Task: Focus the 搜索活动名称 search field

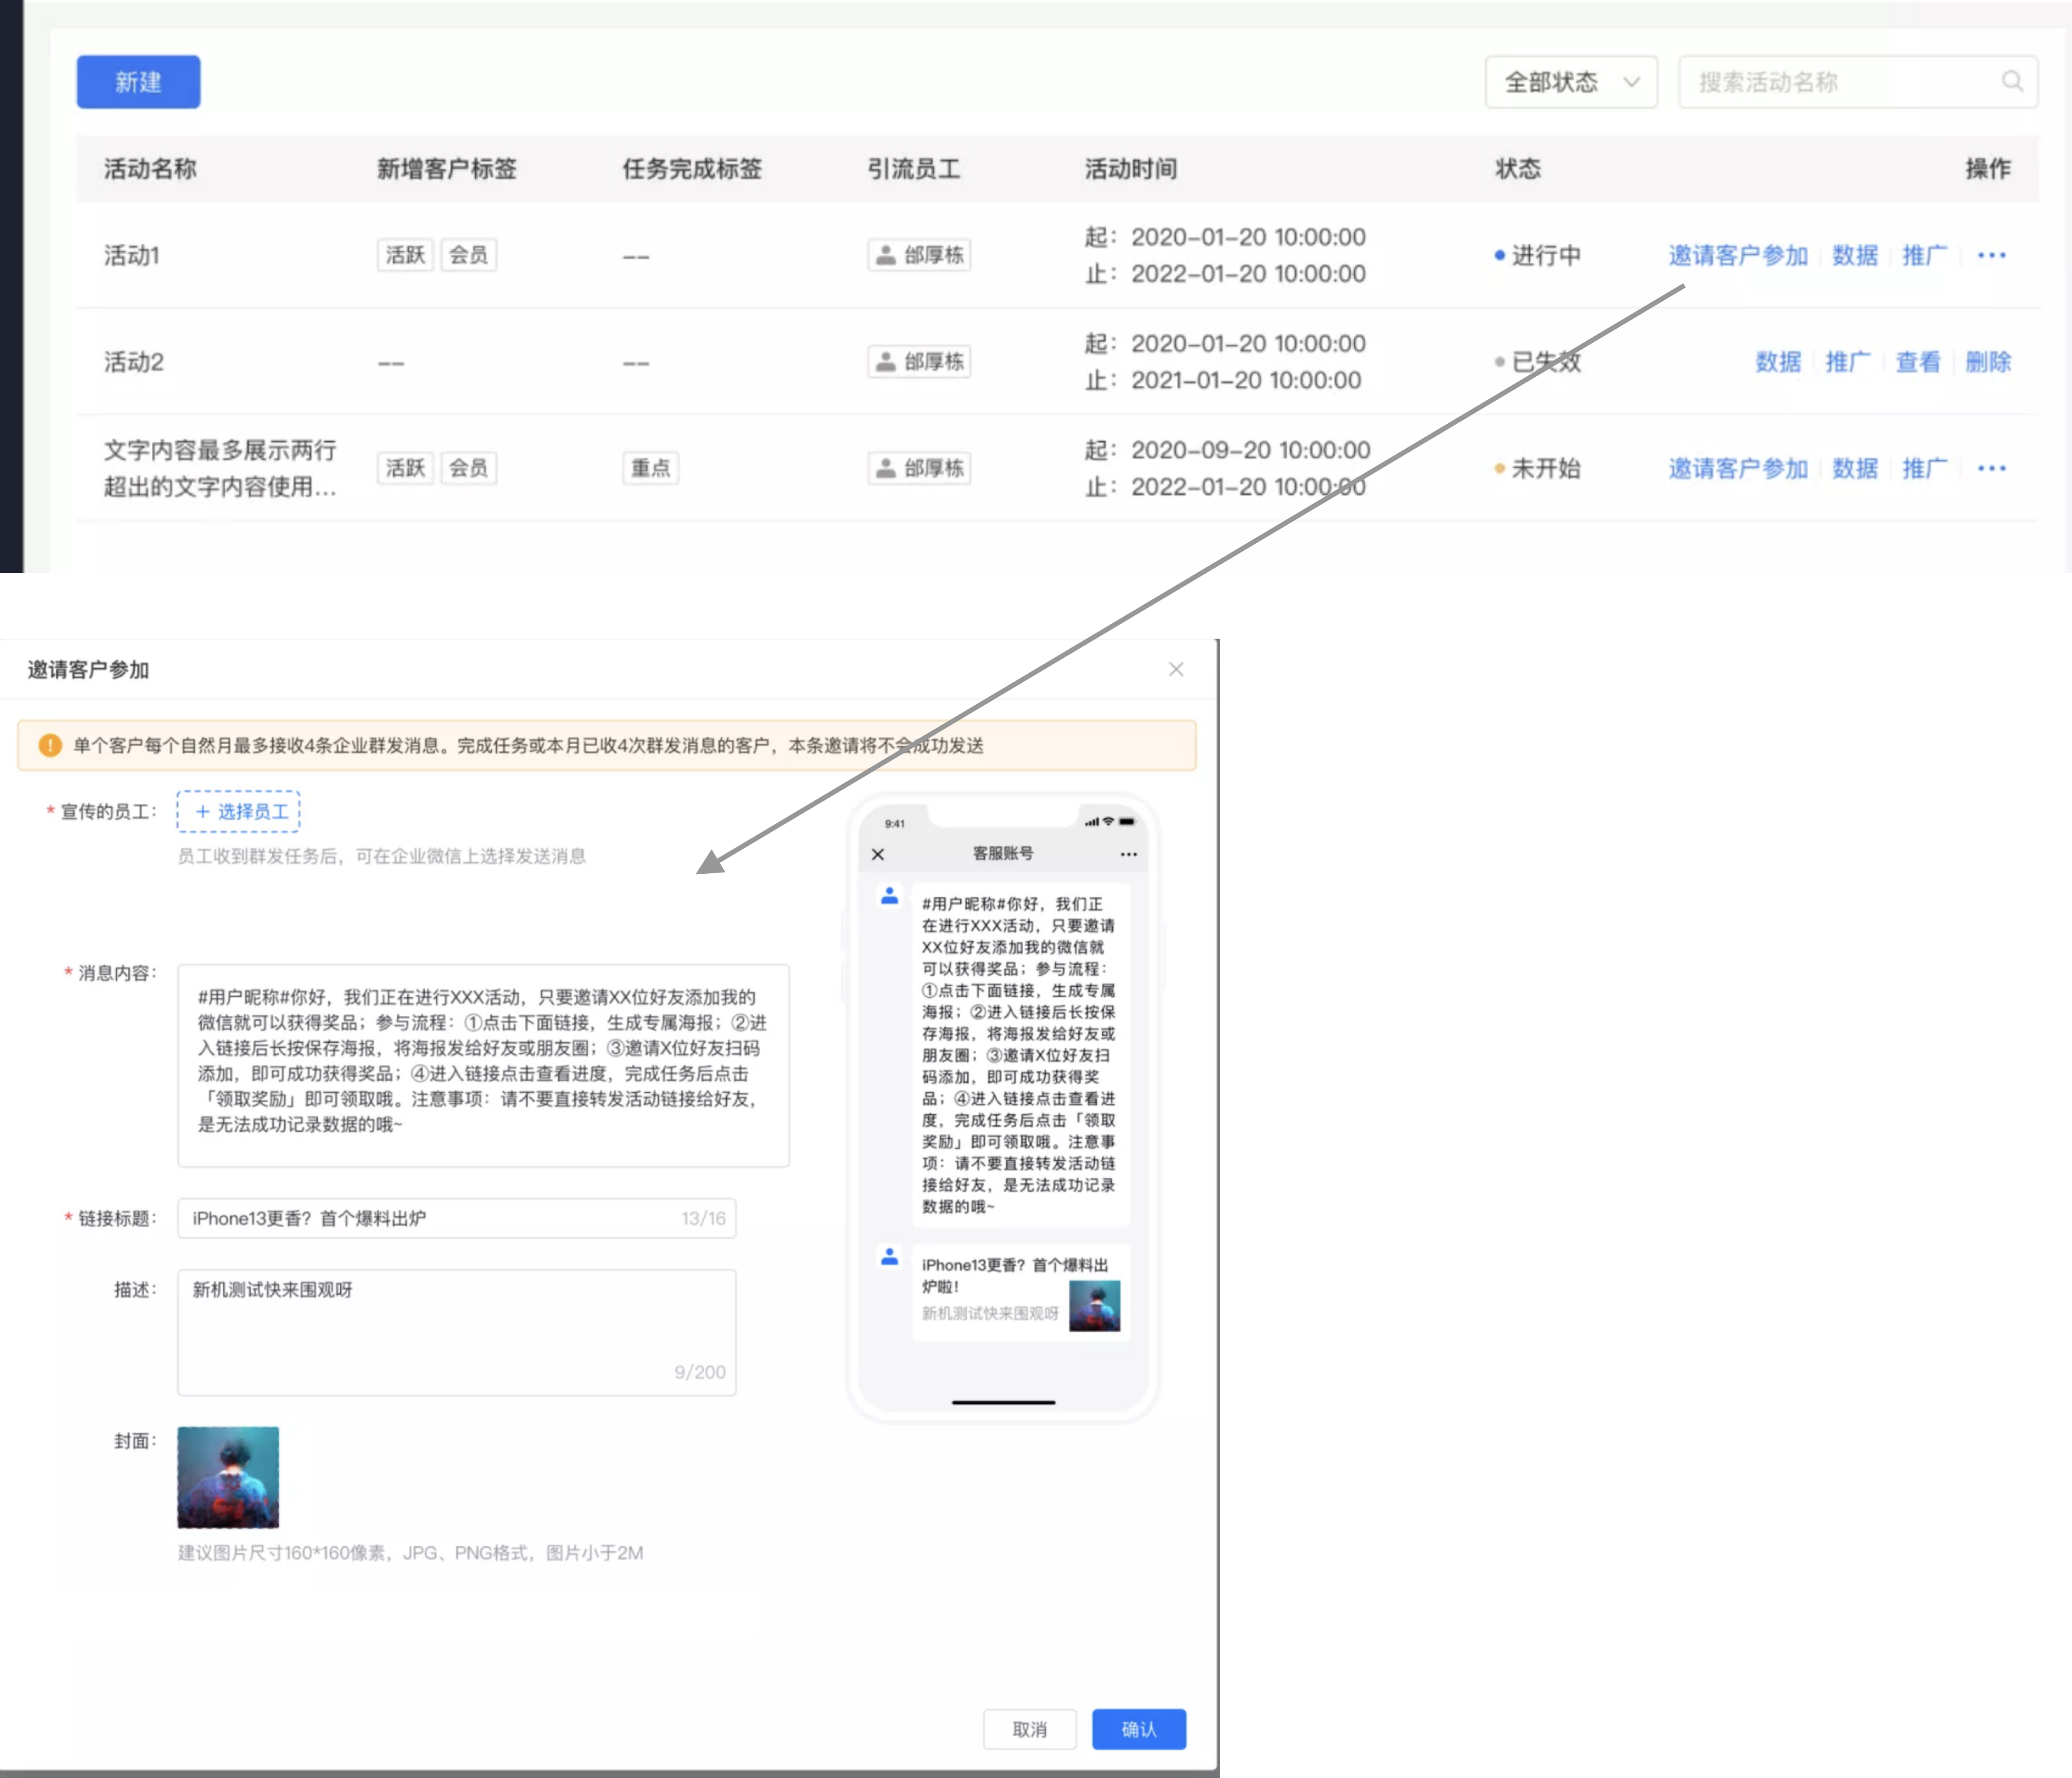Action: pyautogui.click(x=1858, y=82)
